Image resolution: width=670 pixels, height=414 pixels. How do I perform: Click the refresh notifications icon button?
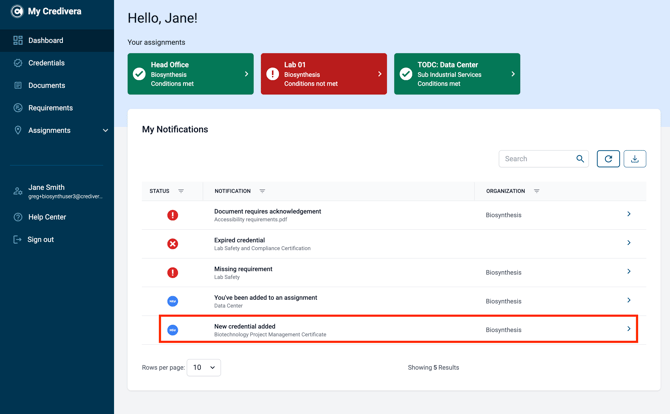click(608, 159)
